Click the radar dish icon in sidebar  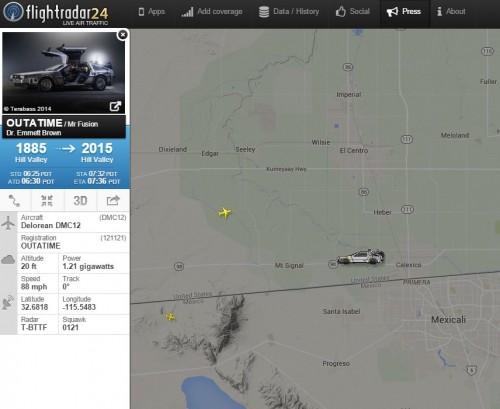8,302
